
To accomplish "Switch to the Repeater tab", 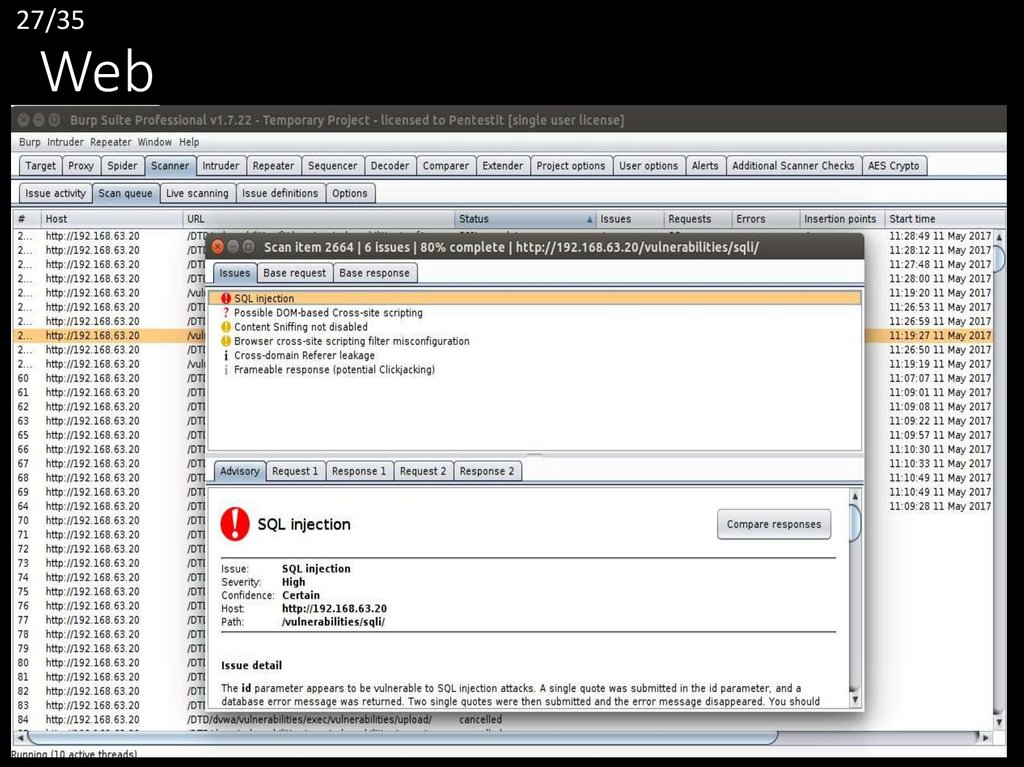I will coord(273,166).
